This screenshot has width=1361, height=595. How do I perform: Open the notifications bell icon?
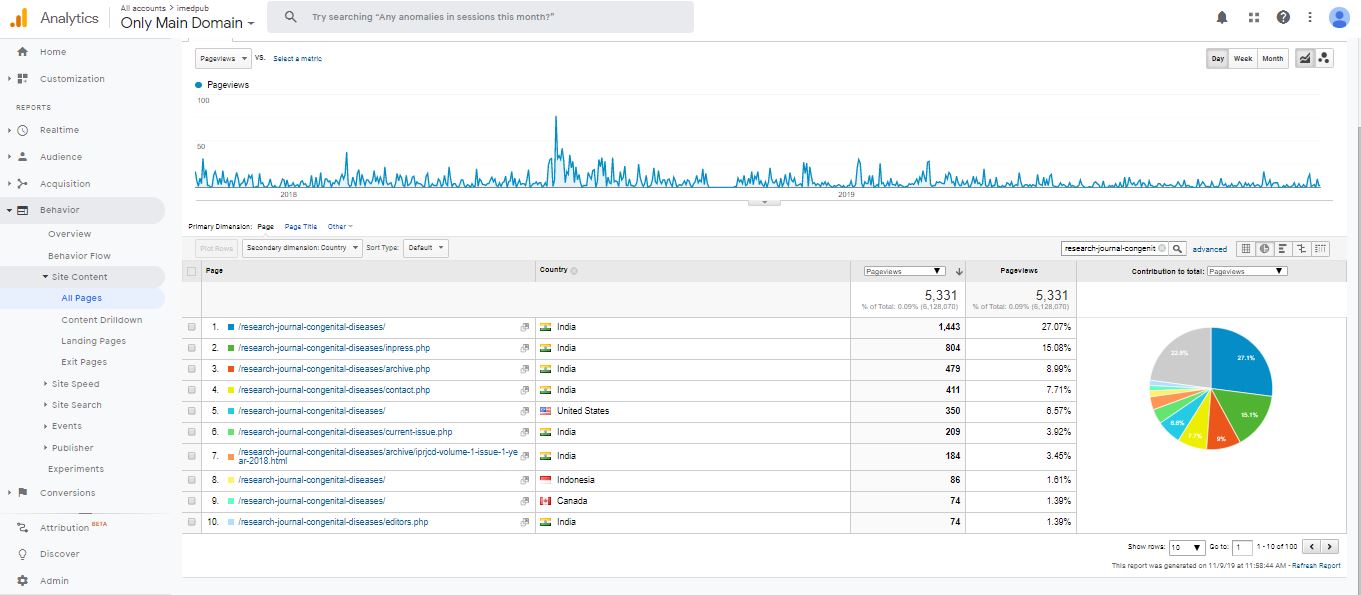tap(1222, 17)
